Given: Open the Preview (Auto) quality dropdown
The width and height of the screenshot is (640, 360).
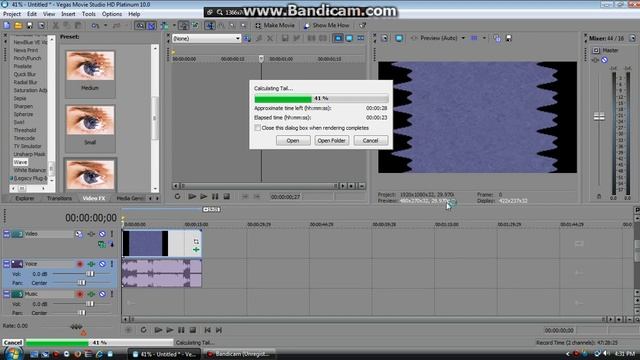Looking at the screenshot, I should 463,38.
